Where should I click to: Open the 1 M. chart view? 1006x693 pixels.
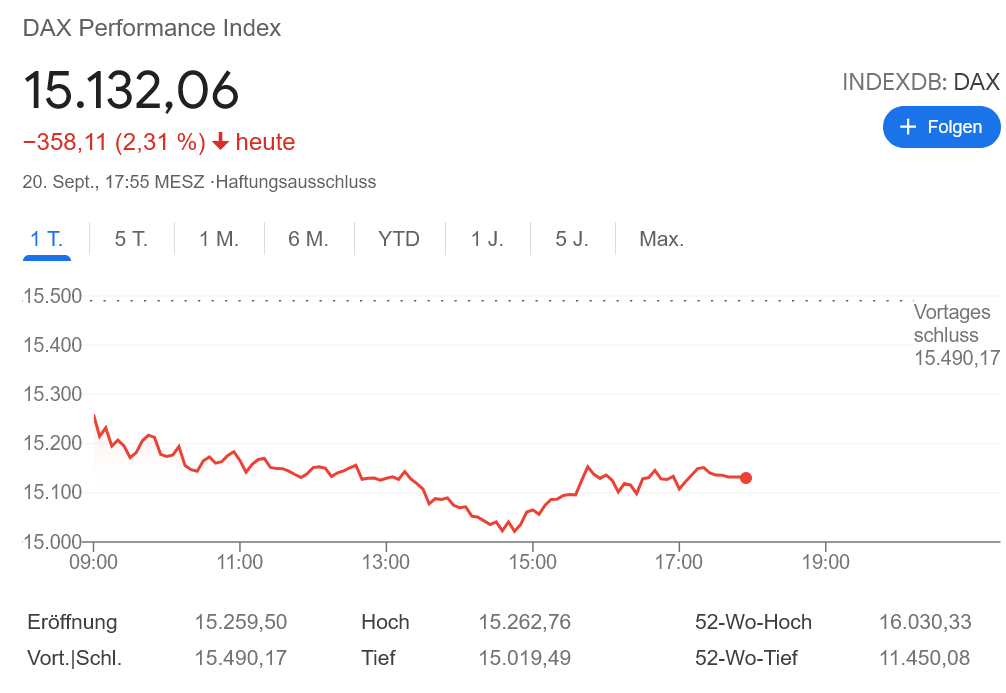(x=218, y=238)
